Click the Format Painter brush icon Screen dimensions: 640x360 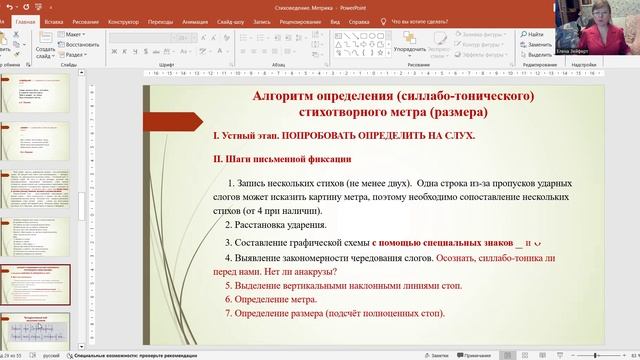(16, 54)
